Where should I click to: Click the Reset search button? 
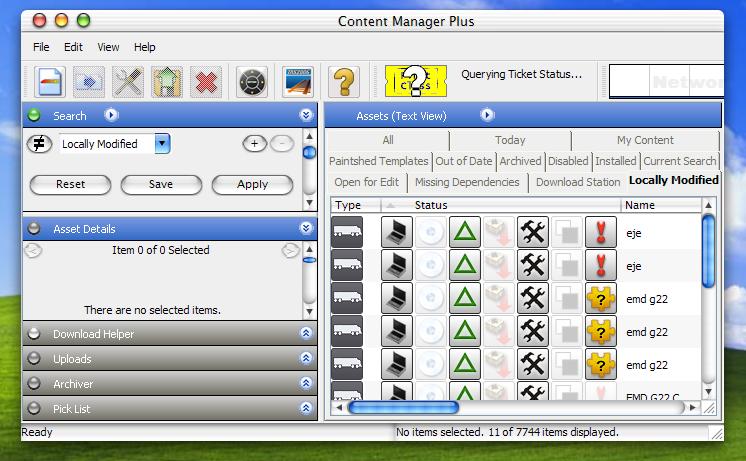coord(70,184)
